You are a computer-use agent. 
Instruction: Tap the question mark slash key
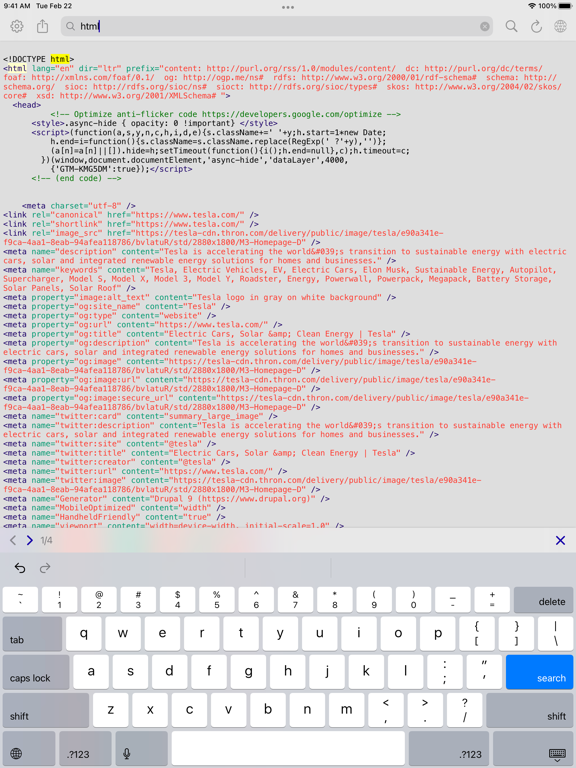[x=464, y=710]
